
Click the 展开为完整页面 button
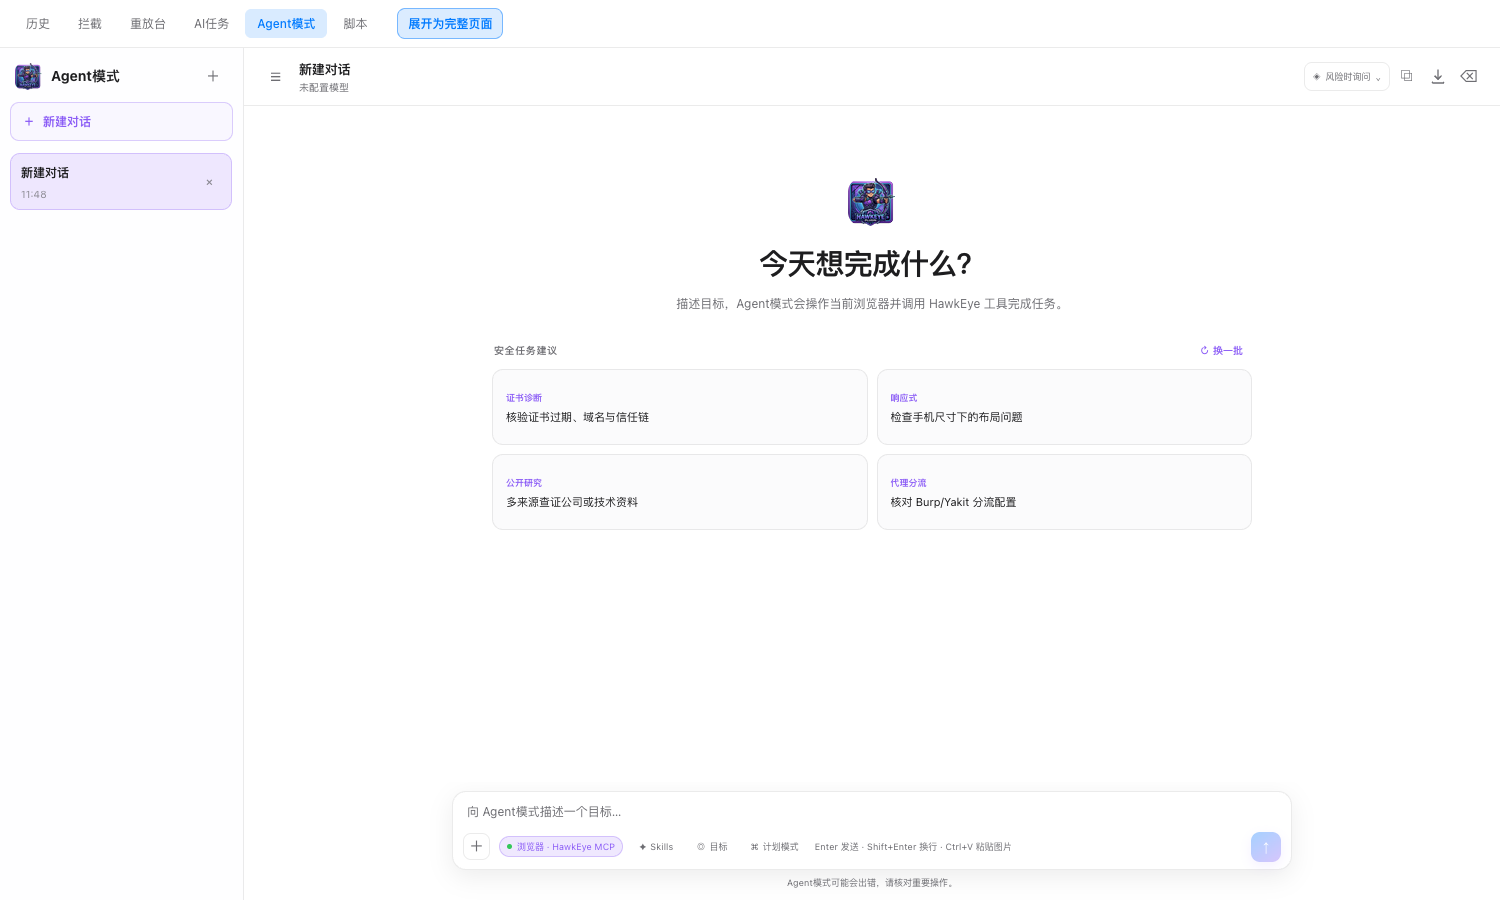[x=450, y=24]
